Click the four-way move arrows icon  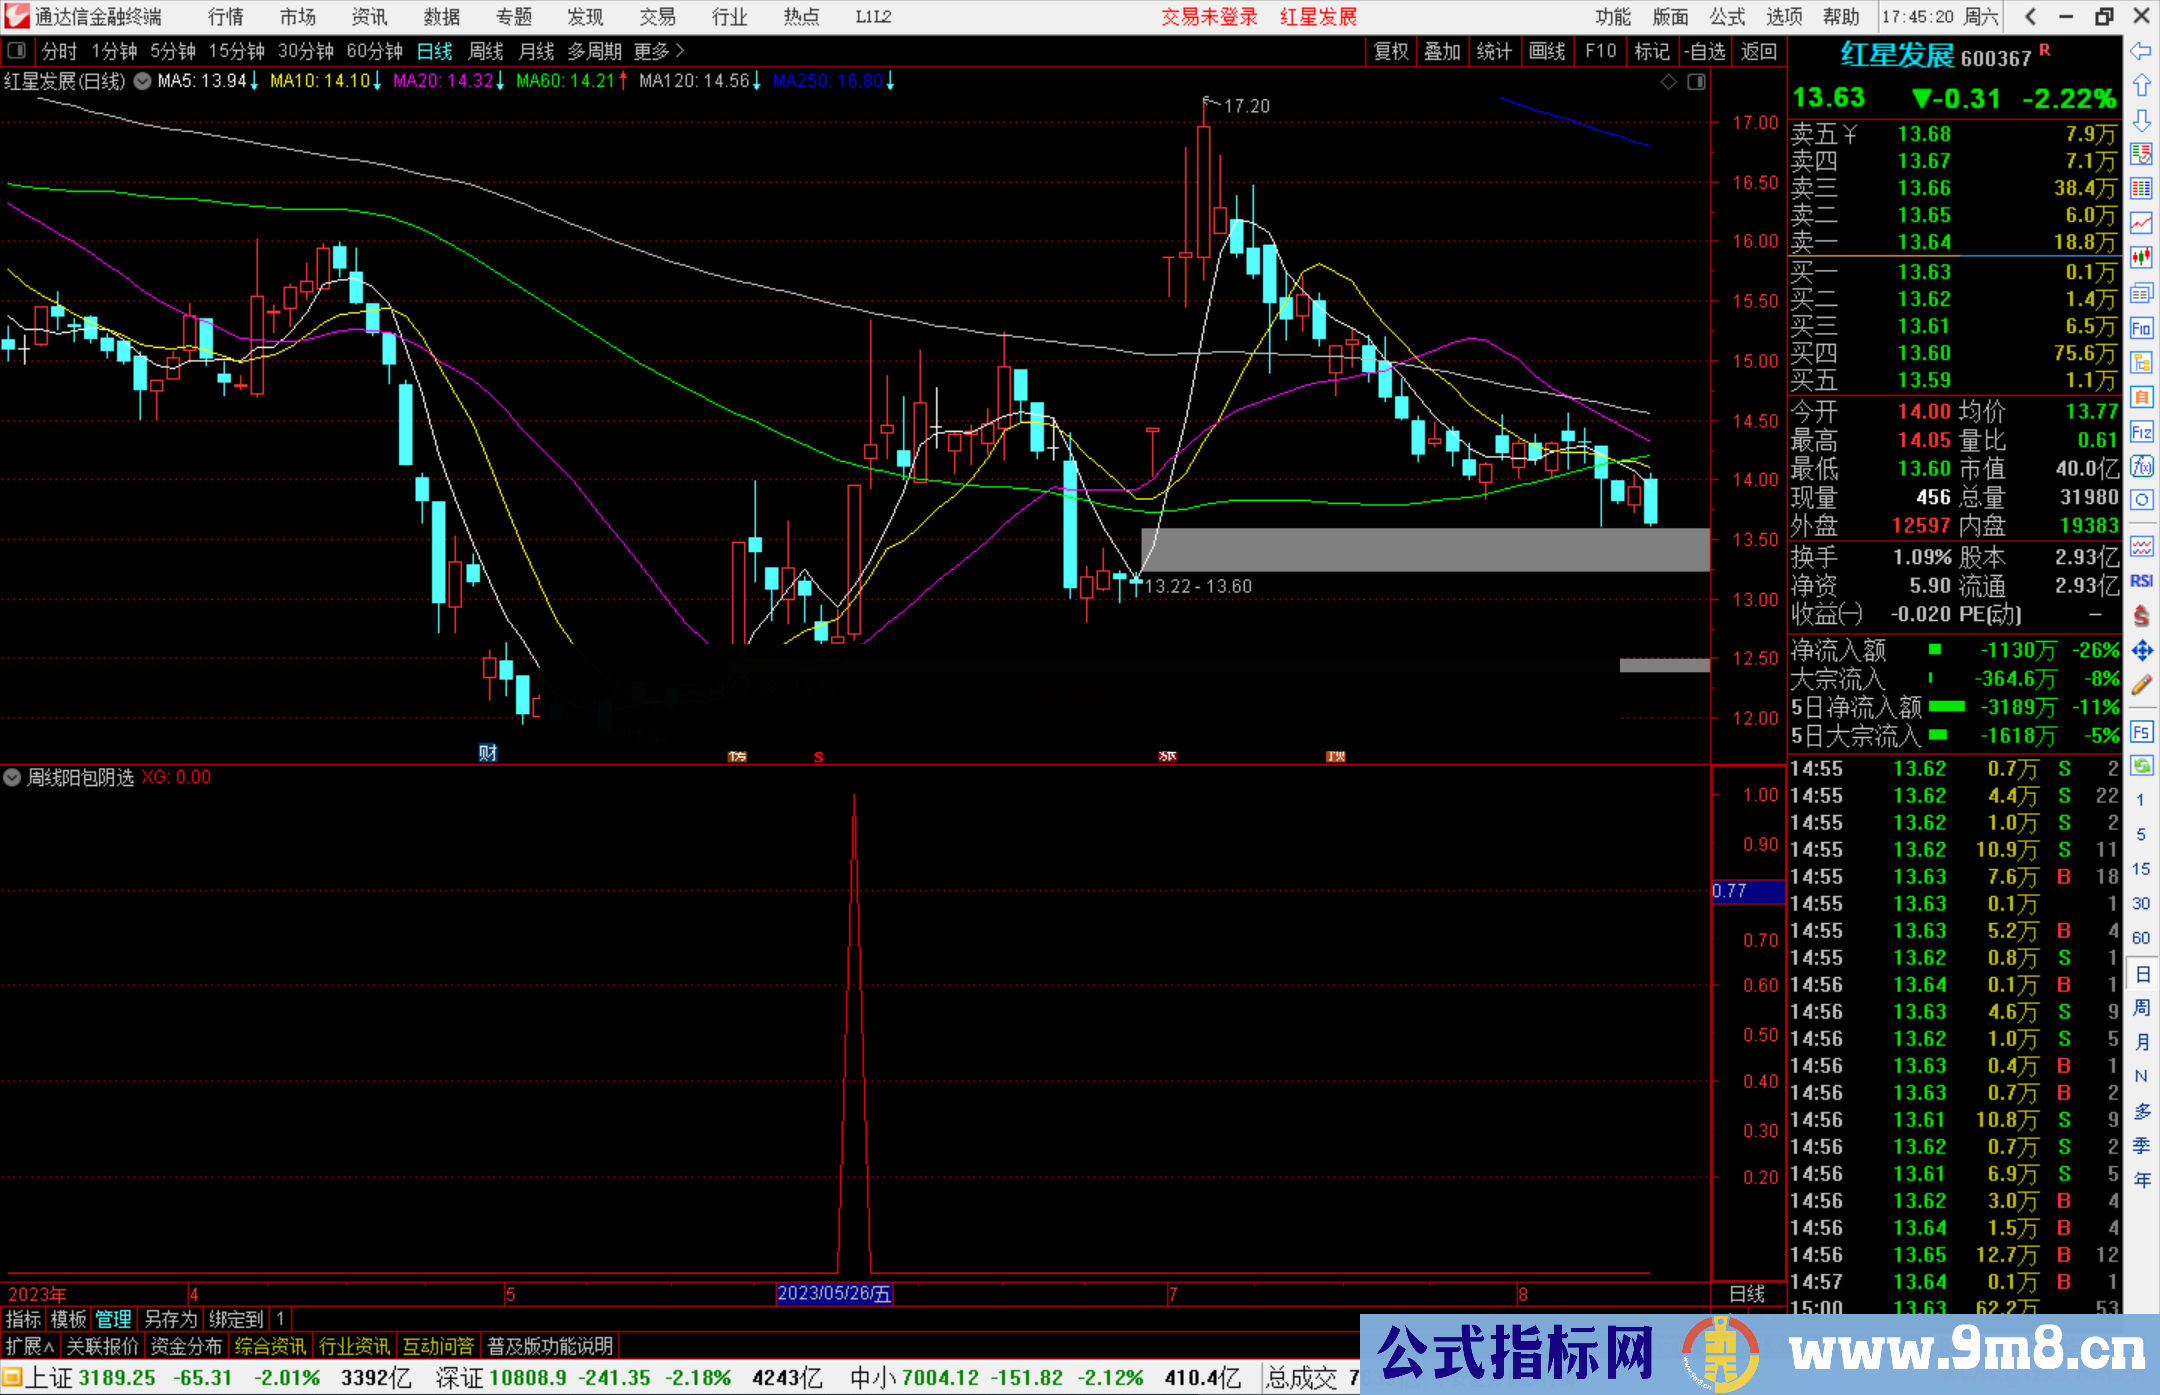(x=2141, y=651)
